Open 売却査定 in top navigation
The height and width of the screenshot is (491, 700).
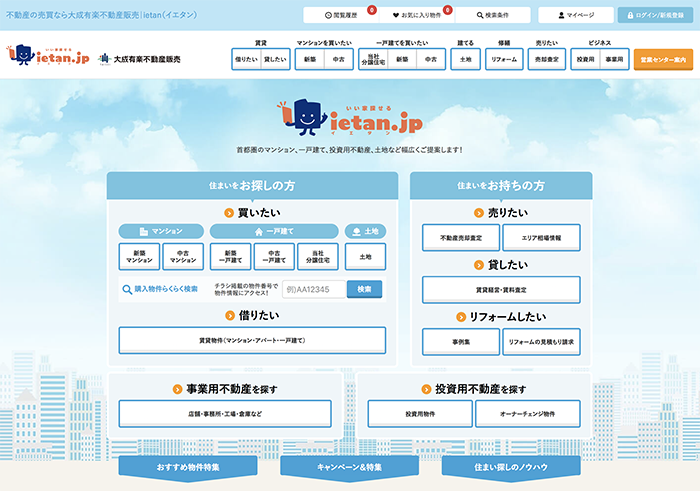[547, 60]
